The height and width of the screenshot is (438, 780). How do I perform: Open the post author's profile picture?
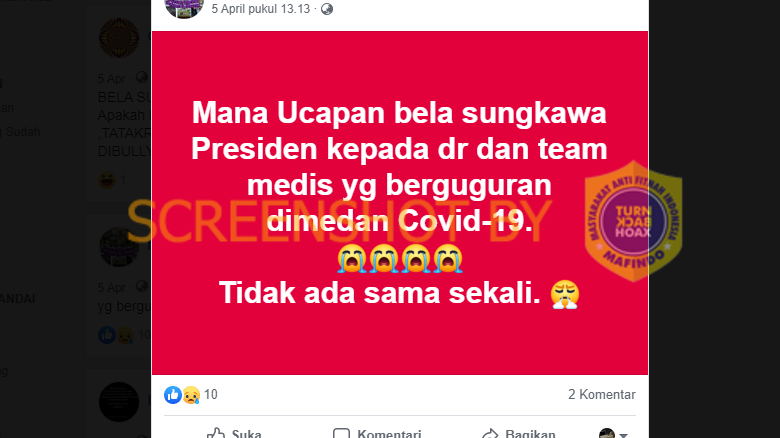tap(184, 8)
